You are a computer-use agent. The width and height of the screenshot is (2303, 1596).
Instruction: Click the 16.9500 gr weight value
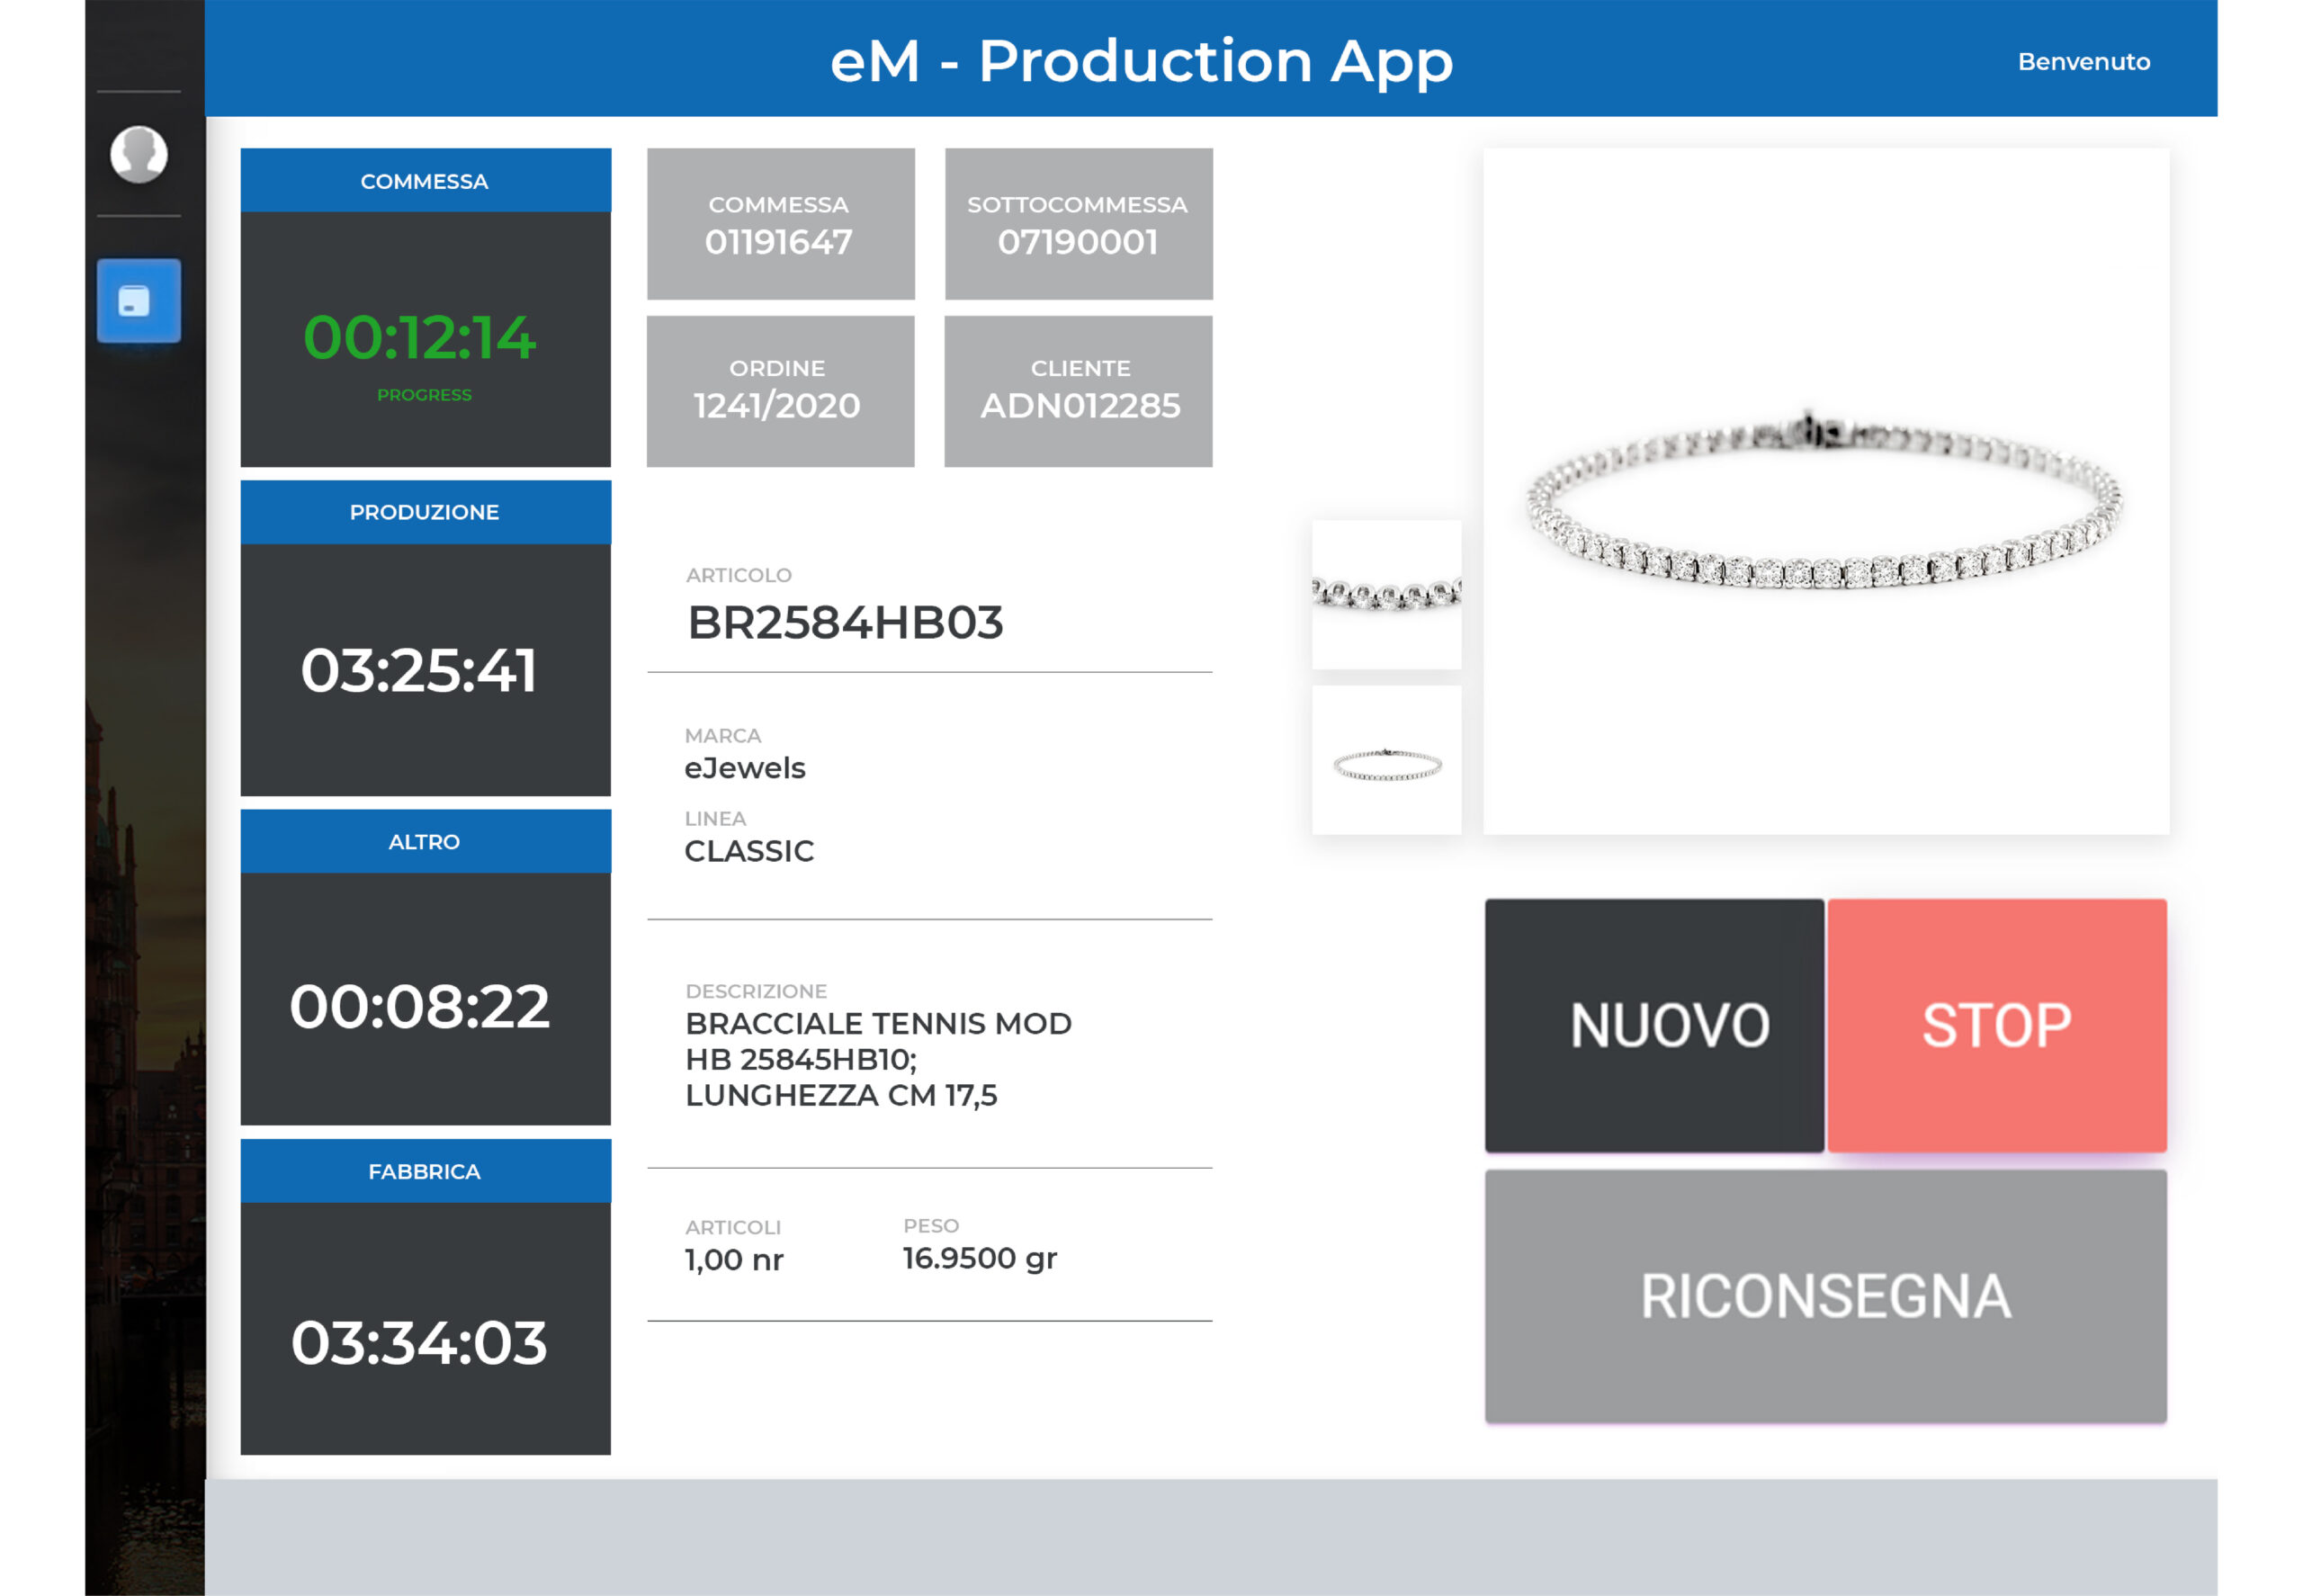980,1259
